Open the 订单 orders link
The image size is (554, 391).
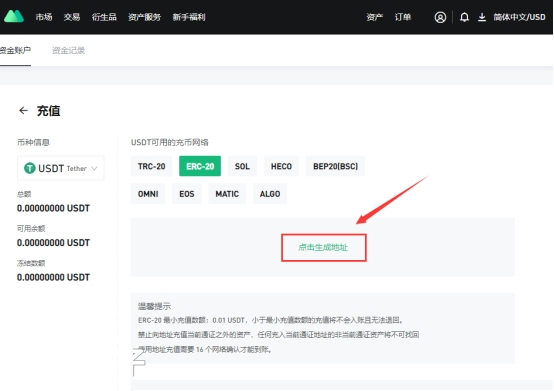tap(403, 17)
